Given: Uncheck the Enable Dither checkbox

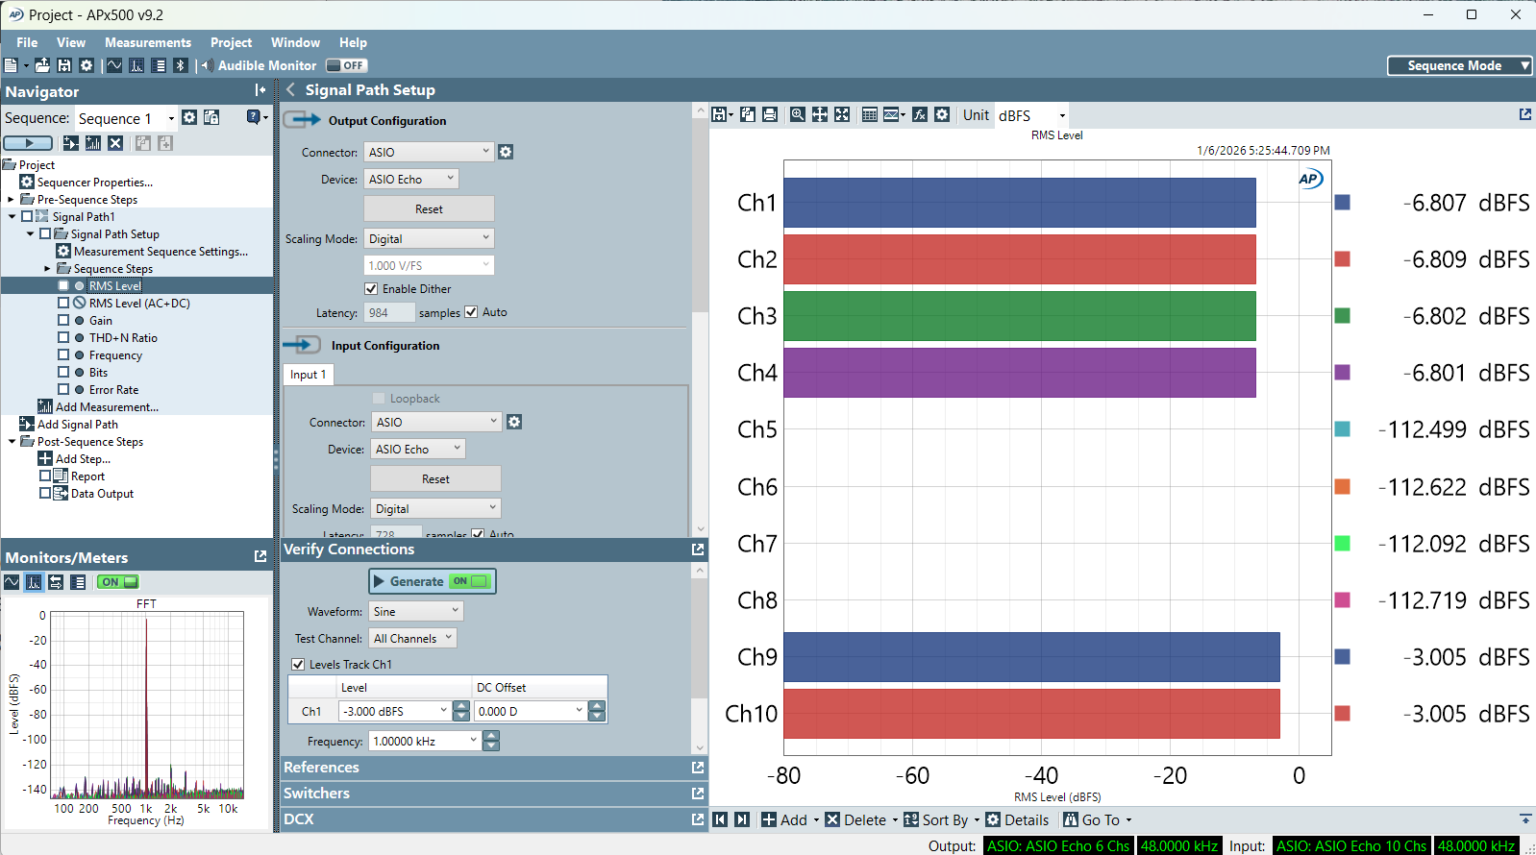Looking at the screenshot, I should pyautogui.click(x=371, y=289).
